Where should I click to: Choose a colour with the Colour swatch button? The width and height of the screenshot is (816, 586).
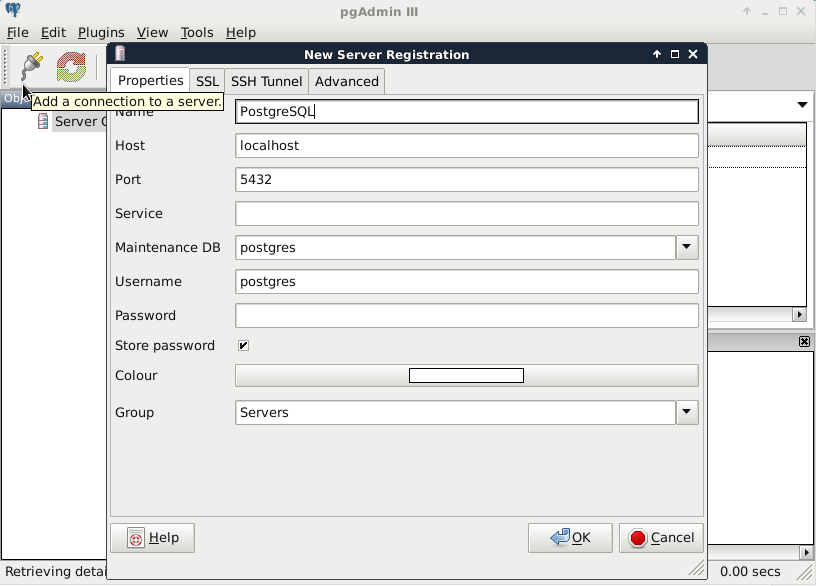pos(466,375)
